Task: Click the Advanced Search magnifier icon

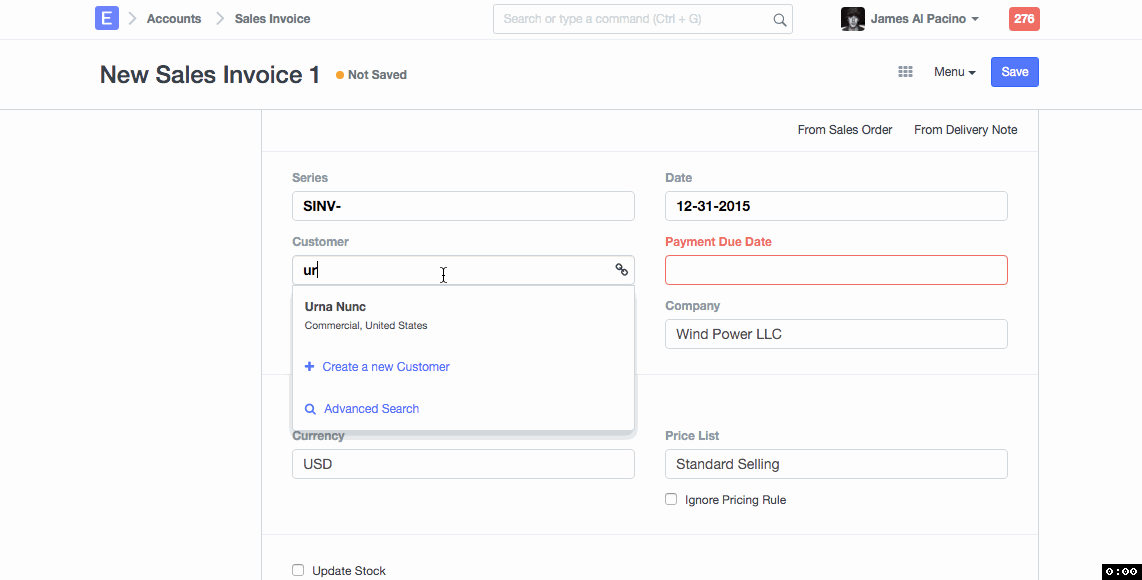Action: click(x=310, y=409)
